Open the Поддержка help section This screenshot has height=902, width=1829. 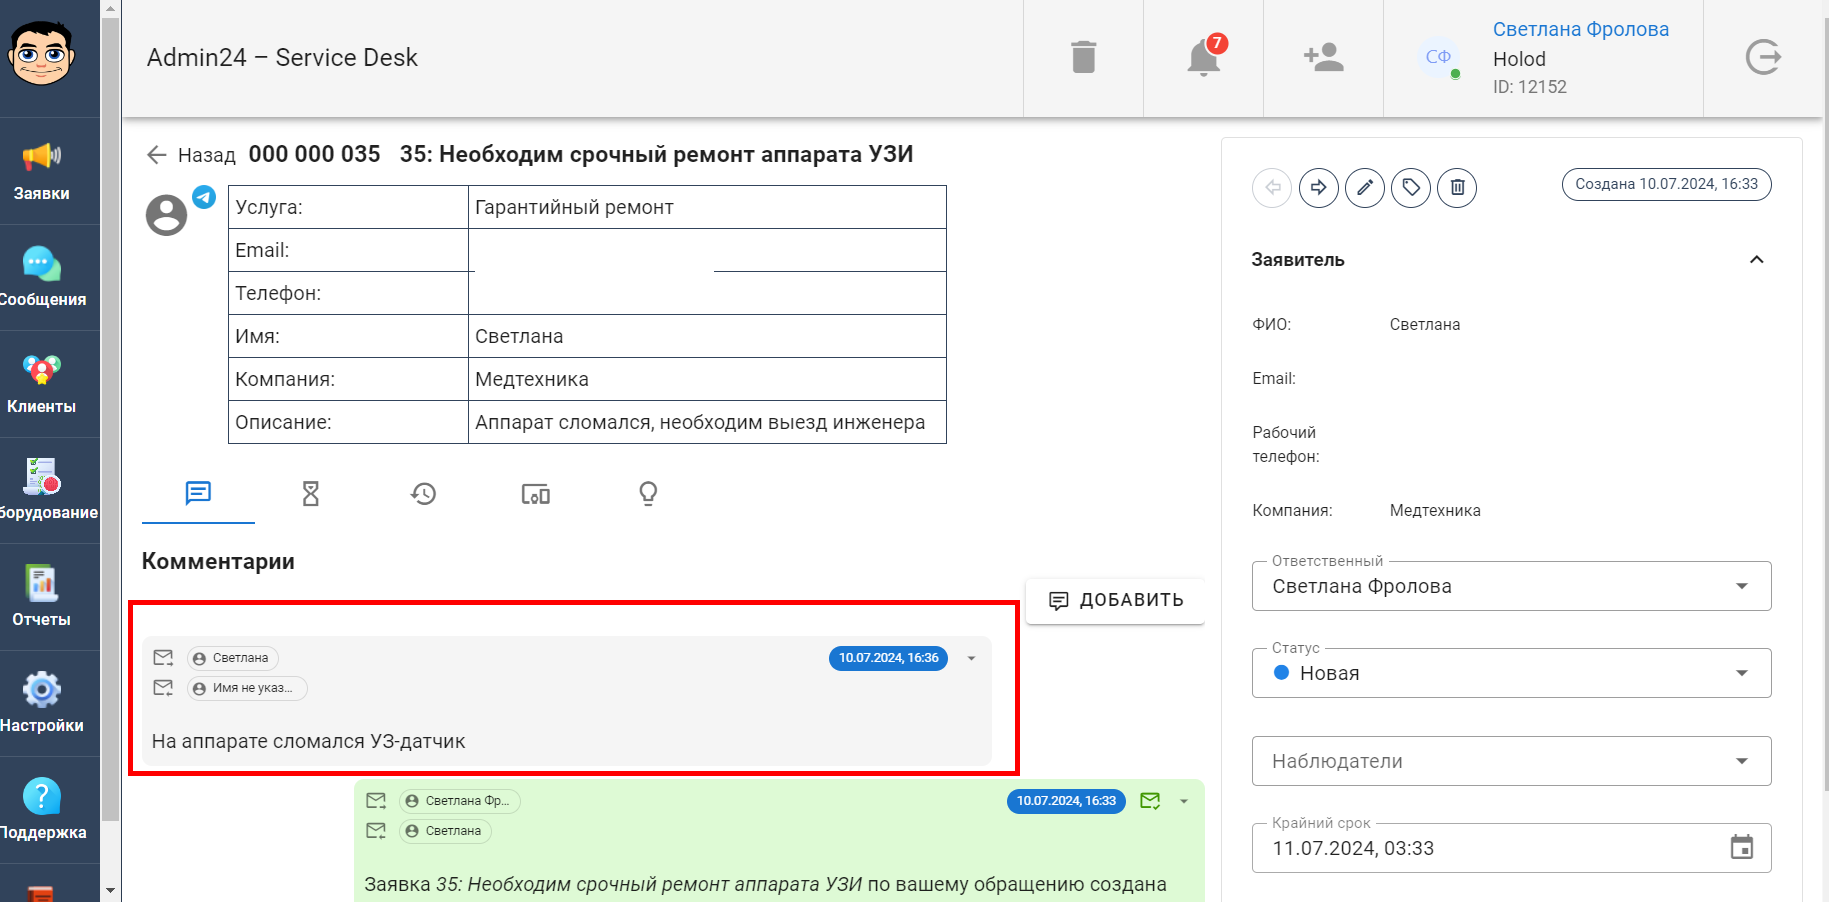[x=42, y=810]
